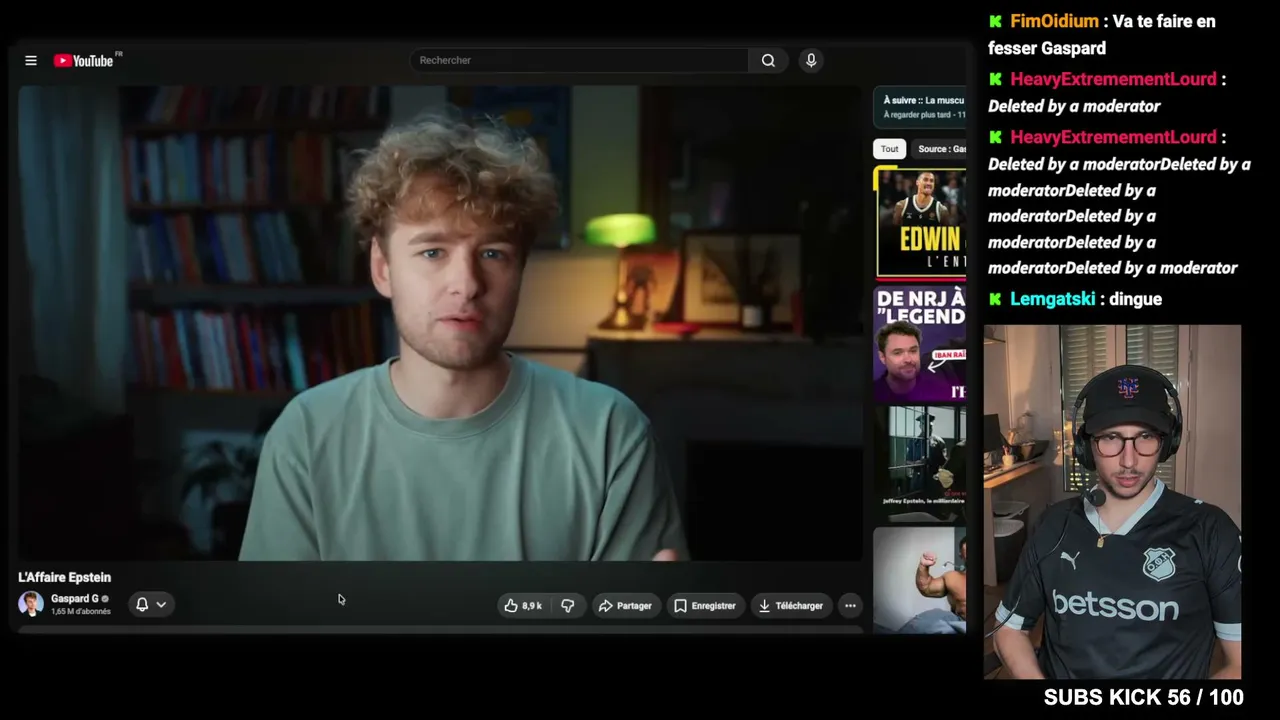Open the YouTube hamburger guide menu
This screenshot has width=1280, height=720.
pos(31,61)
